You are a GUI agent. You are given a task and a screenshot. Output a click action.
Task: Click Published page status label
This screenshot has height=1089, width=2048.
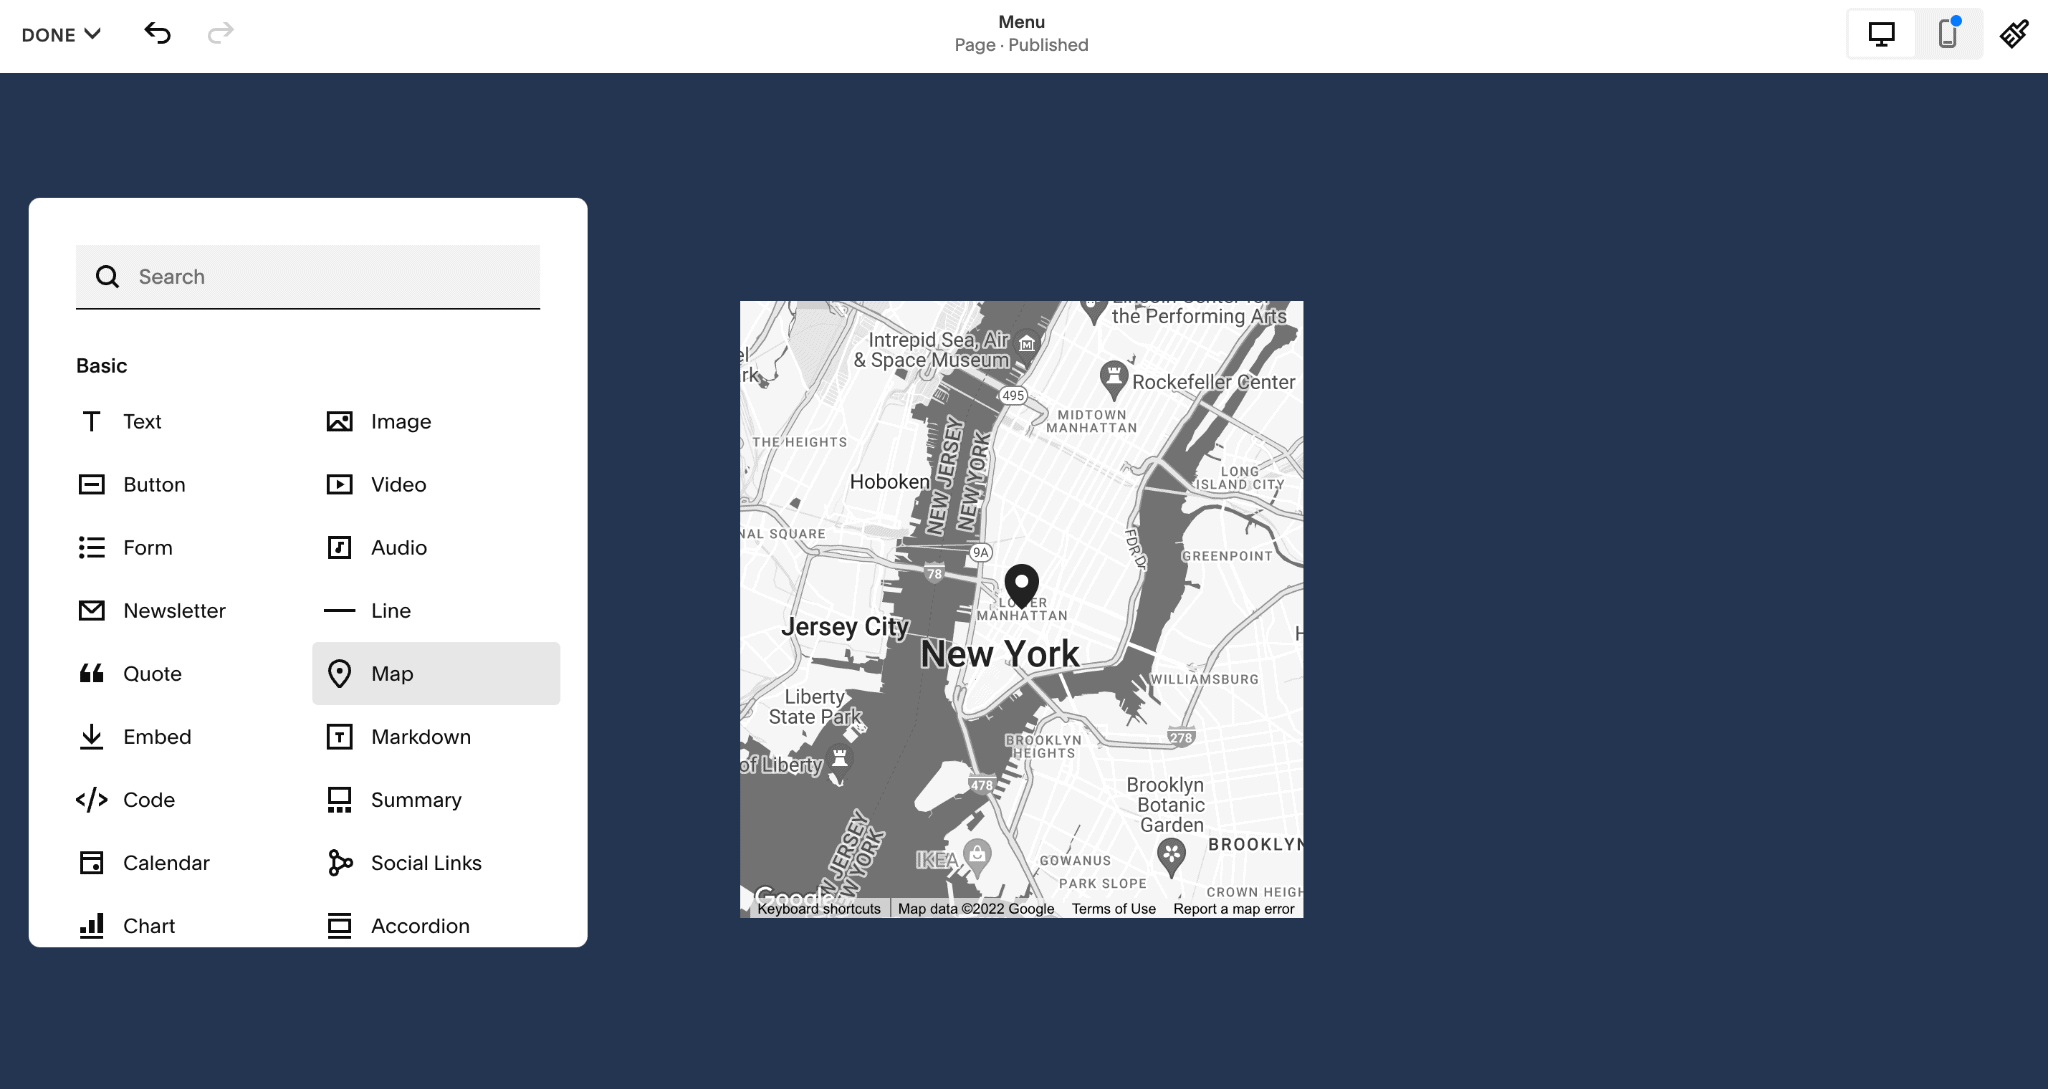tap(1050, 45)
